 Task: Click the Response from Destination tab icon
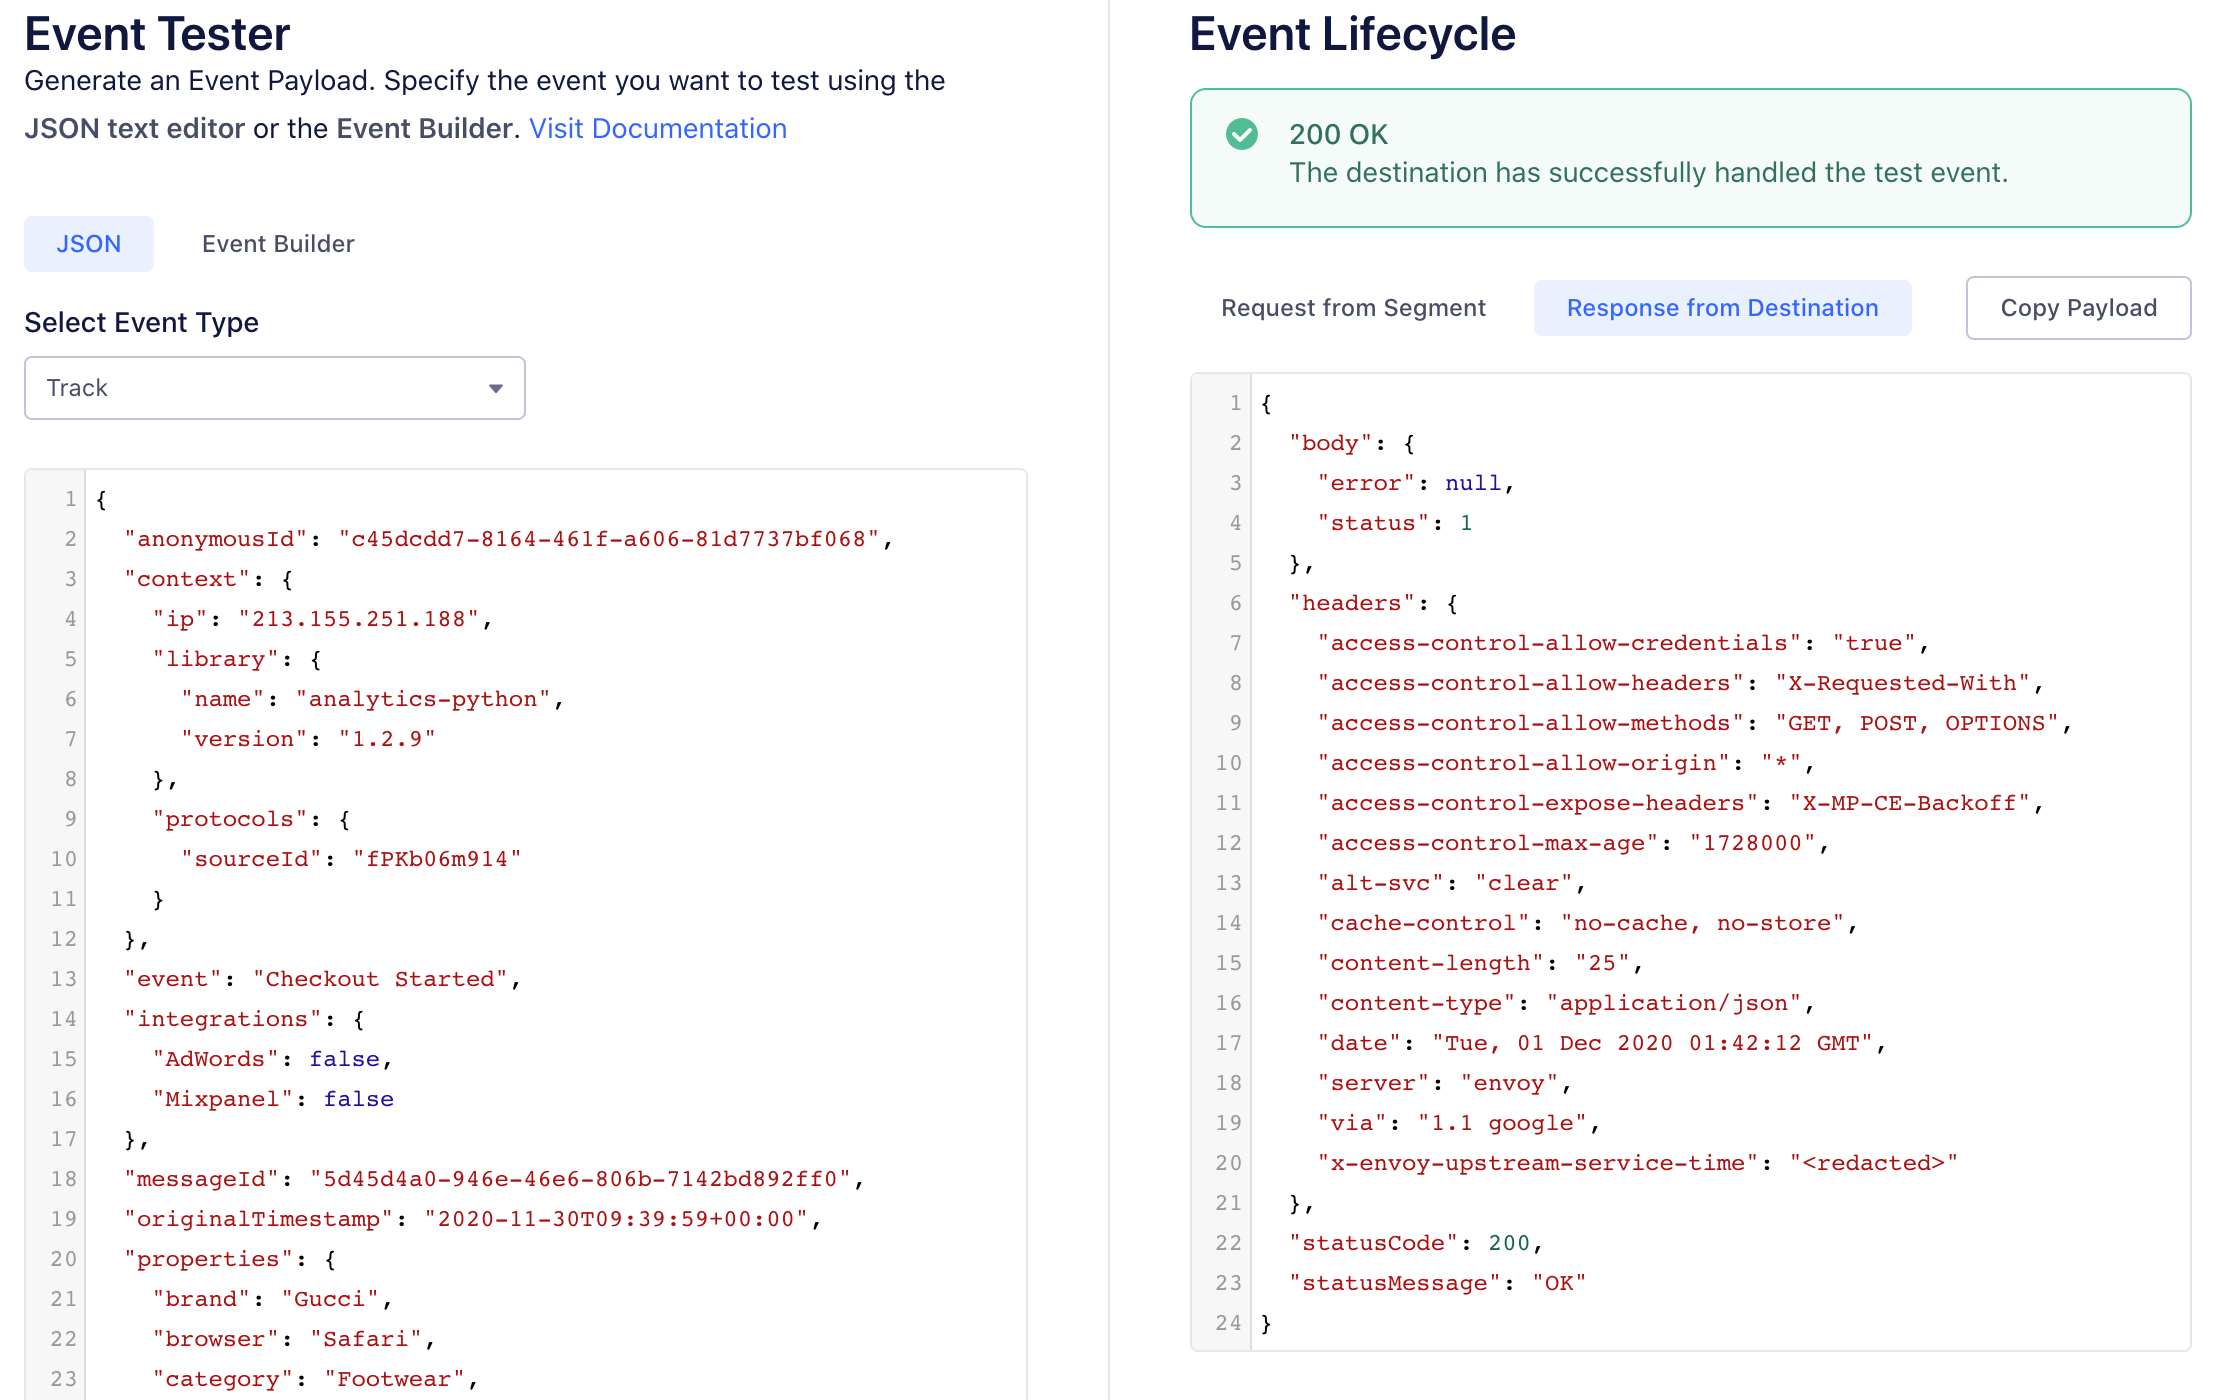(x=1721, y=306)
